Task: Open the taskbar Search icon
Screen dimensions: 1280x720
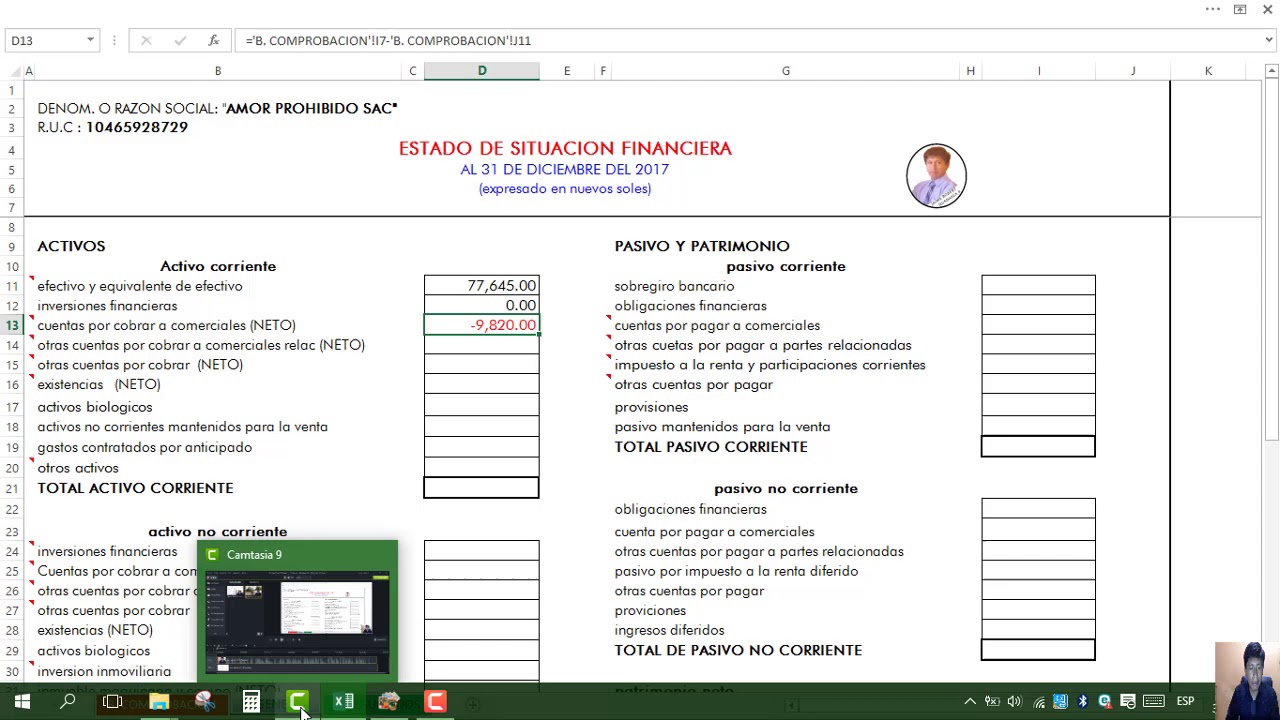Action: [x=68, y=702]
